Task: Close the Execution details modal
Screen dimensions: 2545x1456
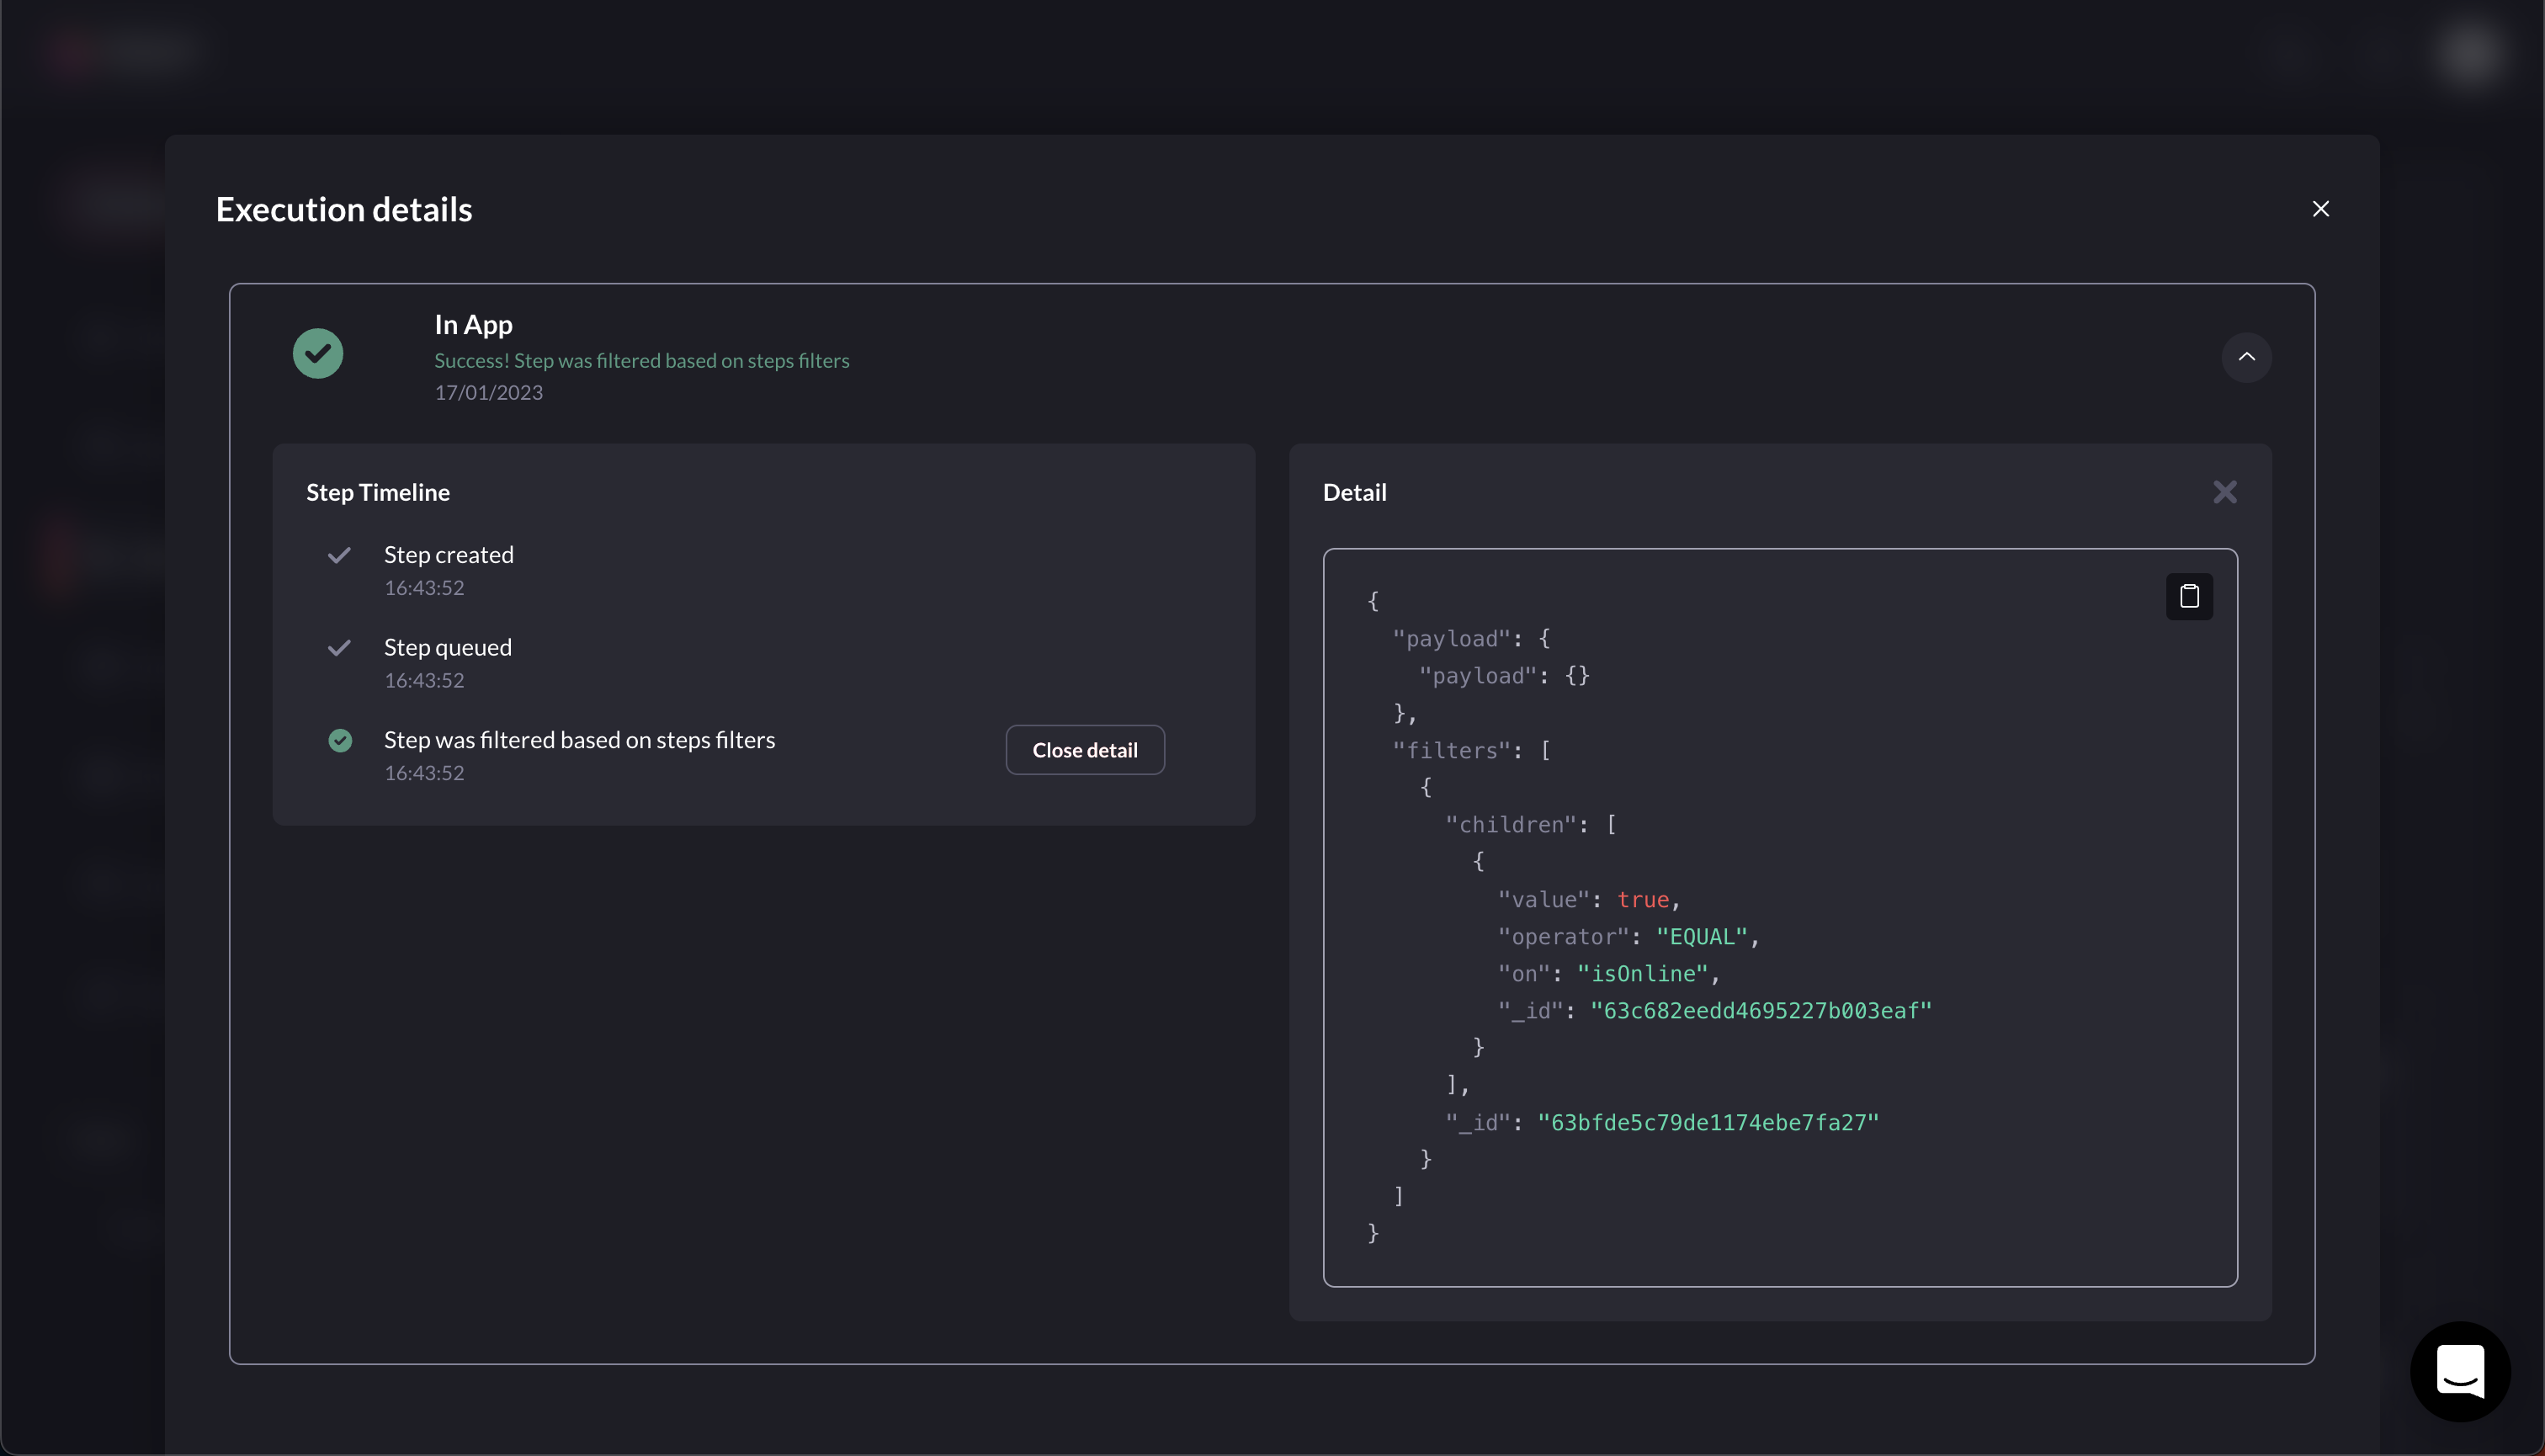Action: tap(2320, 209)
